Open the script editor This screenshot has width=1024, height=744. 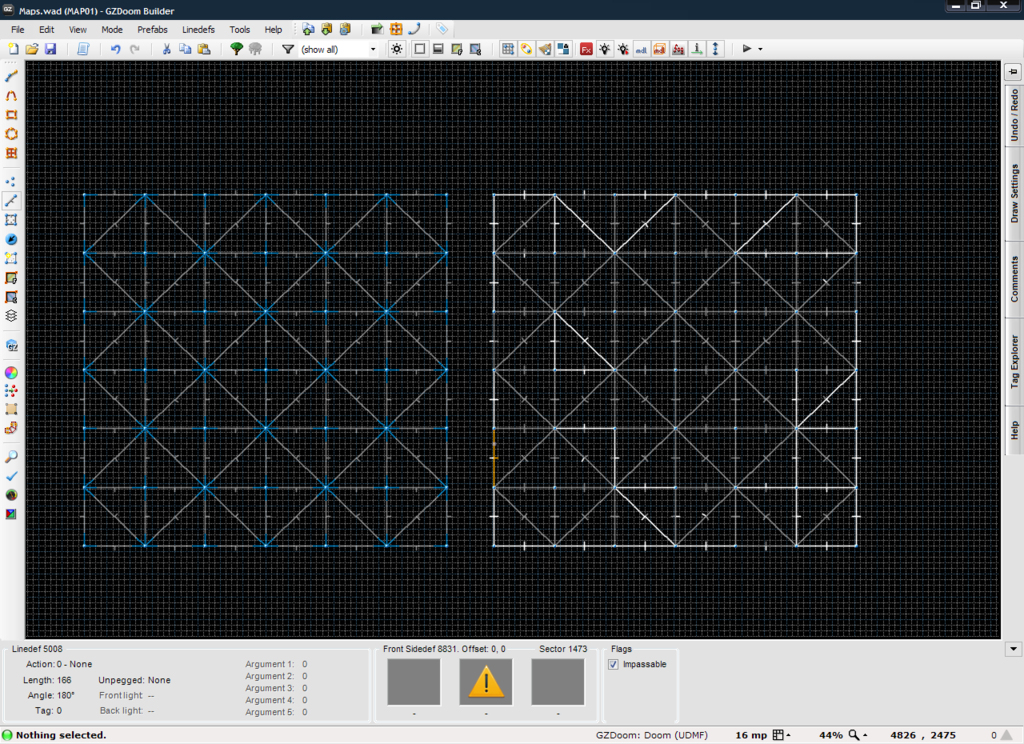[x=83, y=49]
